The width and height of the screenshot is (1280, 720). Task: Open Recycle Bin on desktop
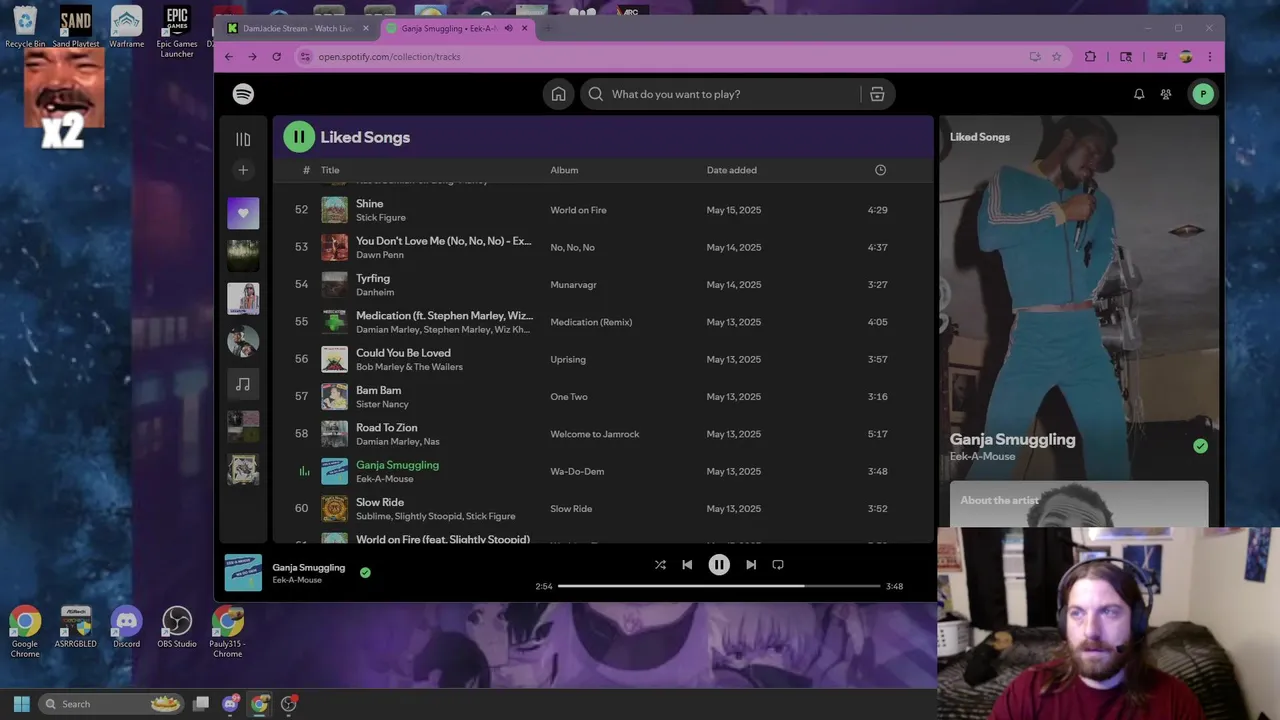(25, 27)
